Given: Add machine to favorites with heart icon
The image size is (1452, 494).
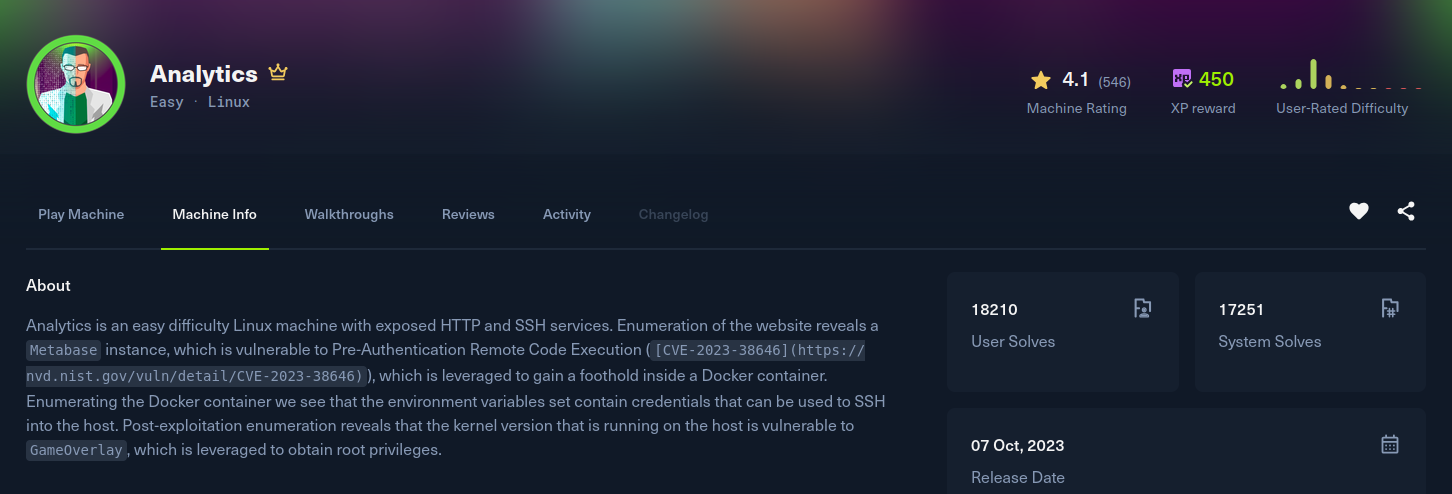Looking at the screenshot, I should [1358, 211].
